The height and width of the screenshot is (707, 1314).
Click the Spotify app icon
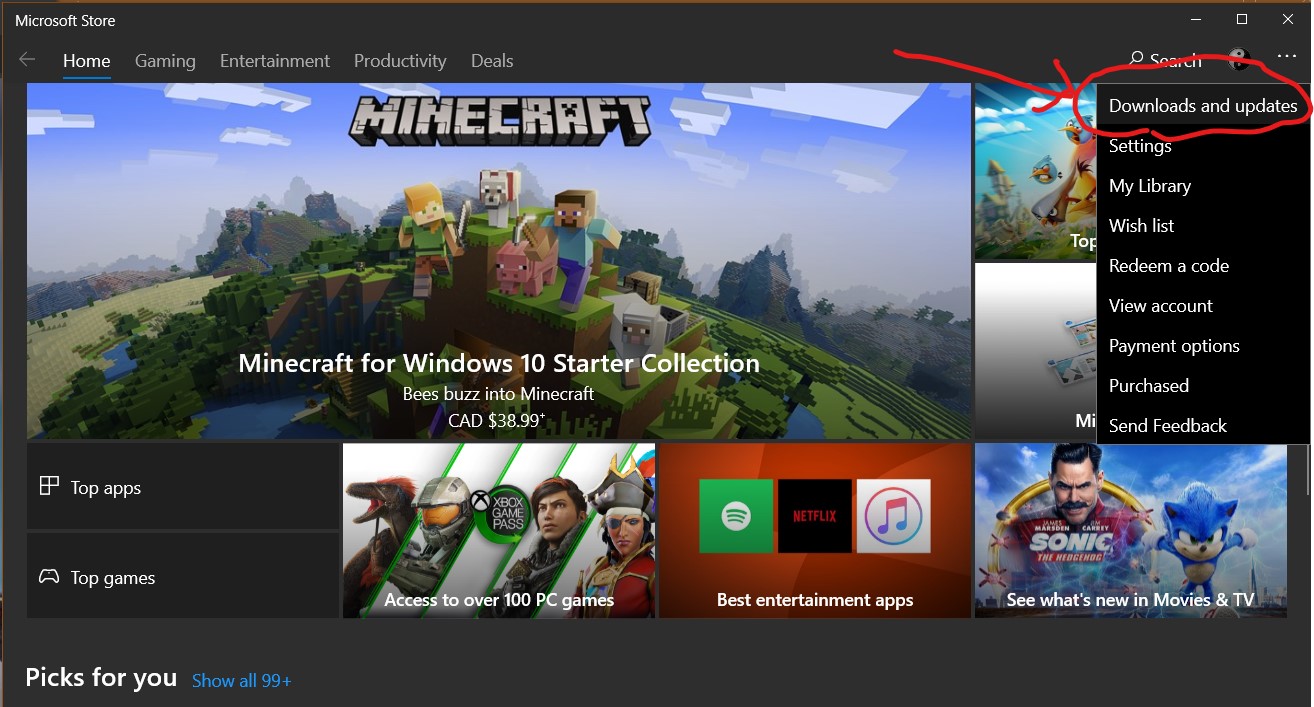(x=736, y=516)
